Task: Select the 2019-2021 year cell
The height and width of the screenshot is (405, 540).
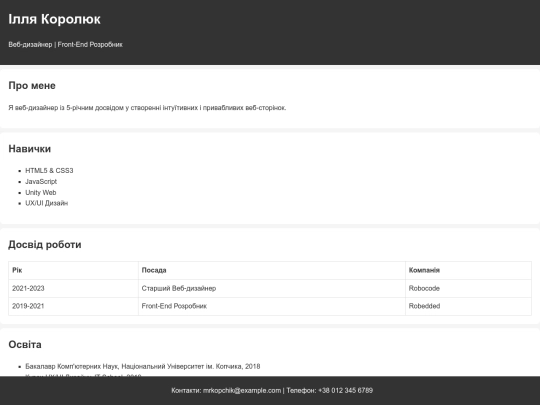Action: [x=73, y=306]
